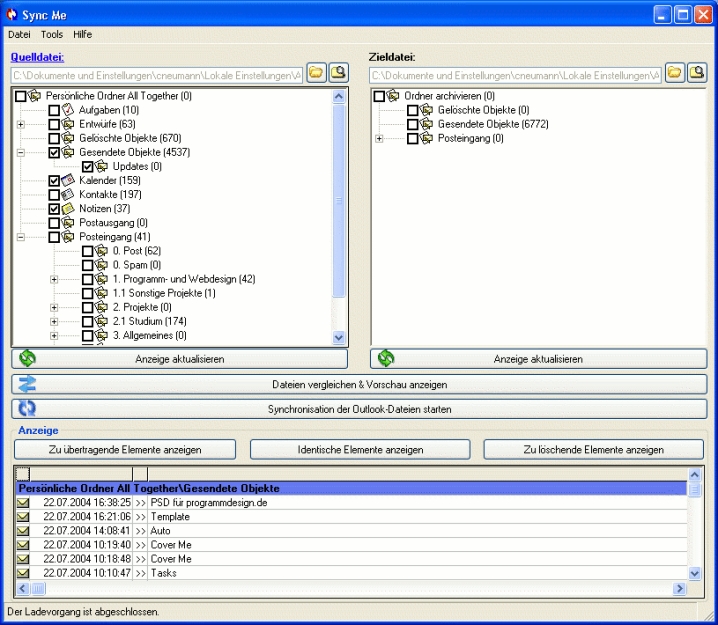Expand the Entwürfe (63) tree node
This screenshot has height=625, width=718.
coord(21,124)
